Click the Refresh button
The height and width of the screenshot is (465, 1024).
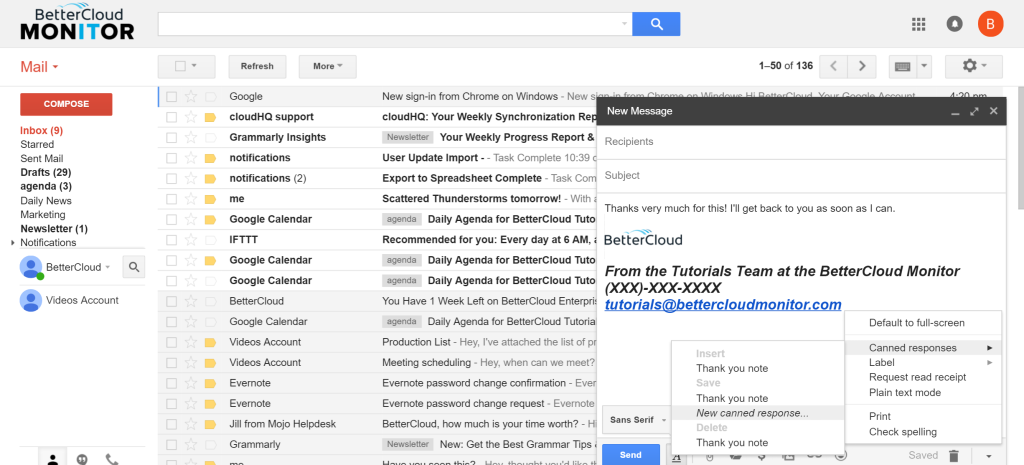click(x=257, y=66)
